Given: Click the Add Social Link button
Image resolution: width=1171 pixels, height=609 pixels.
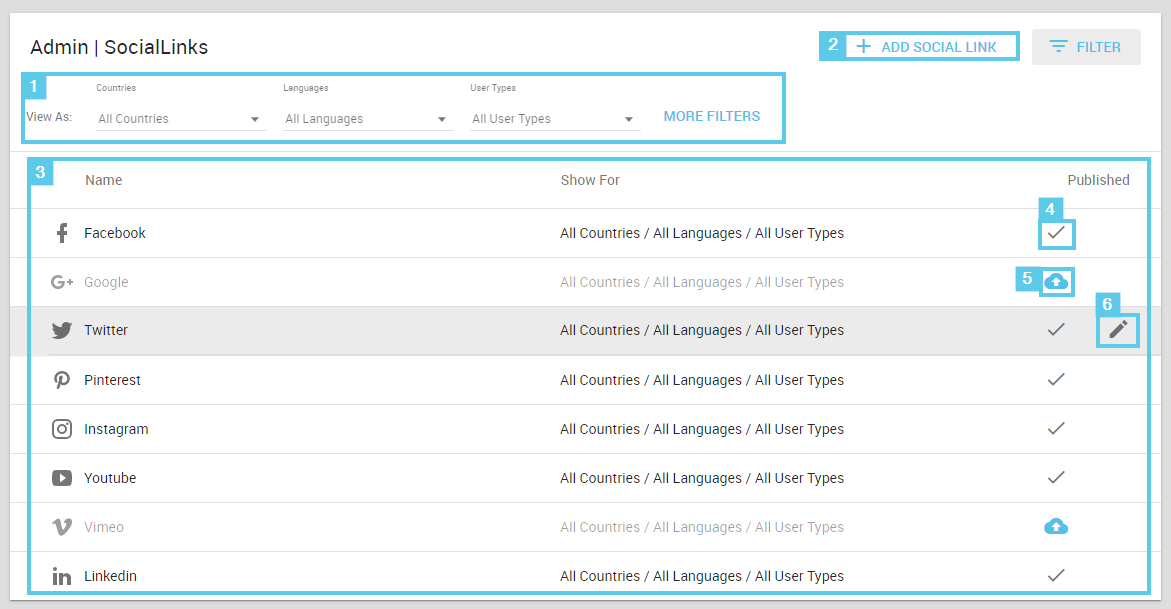Looking at the screenshot, I should pyautogui.click(x=928, y=47).
